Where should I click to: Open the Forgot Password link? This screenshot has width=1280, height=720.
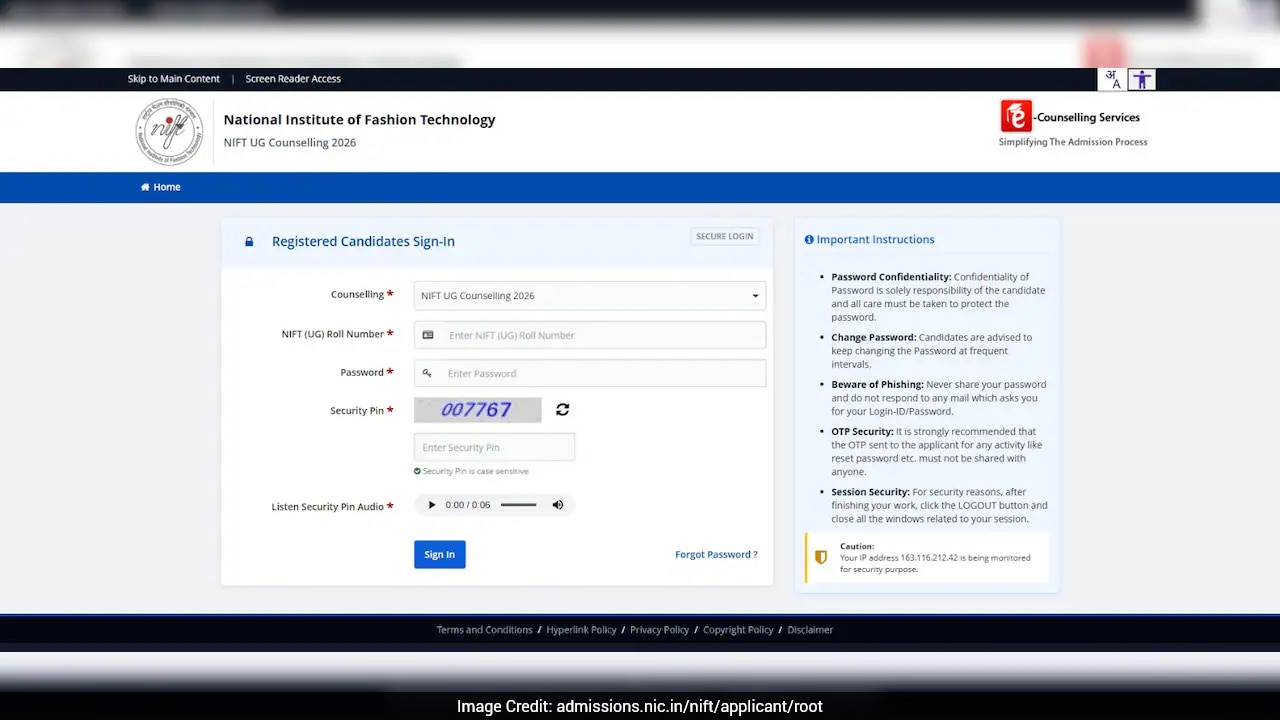716,555
